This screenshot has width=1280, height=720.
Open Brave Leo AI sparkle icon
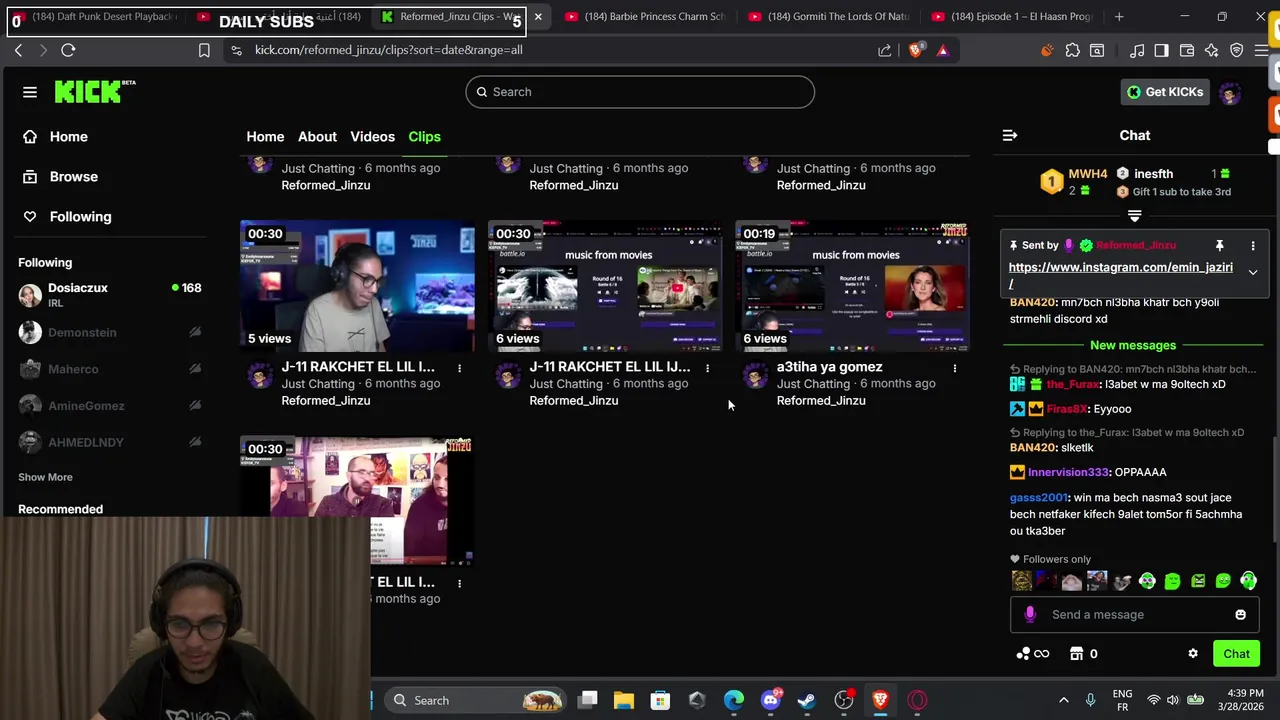(x=1212, y=50)
